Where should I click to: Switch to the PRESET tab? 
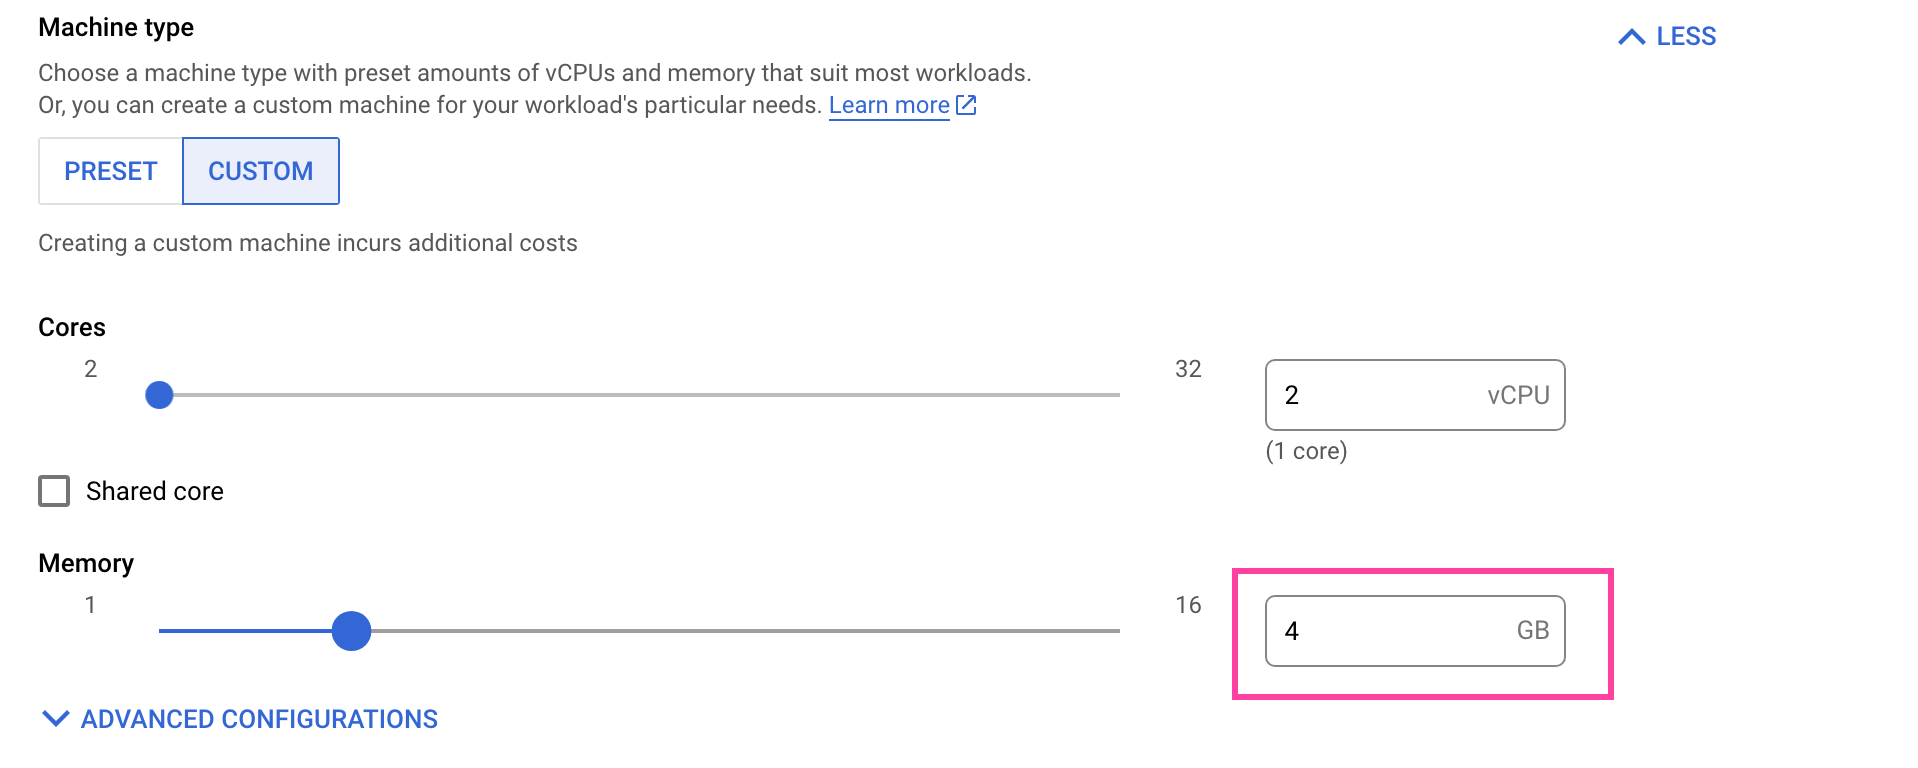109,170
